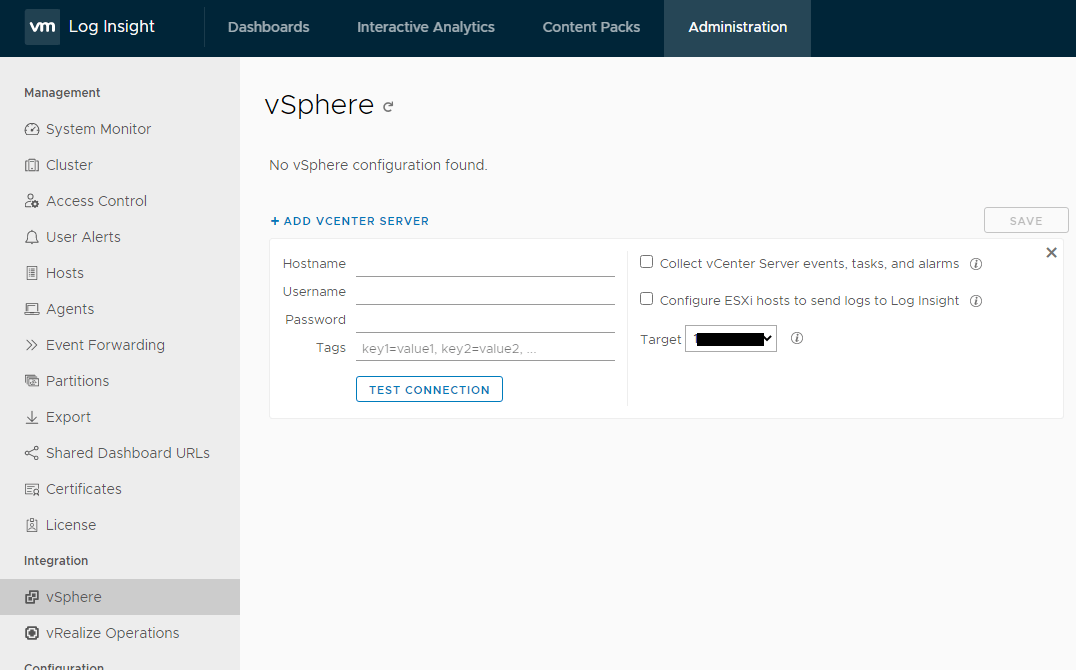The image size is (1076, 670).
Task: Select the vRealize Operations icon
Action: click(x=31, y=632)
